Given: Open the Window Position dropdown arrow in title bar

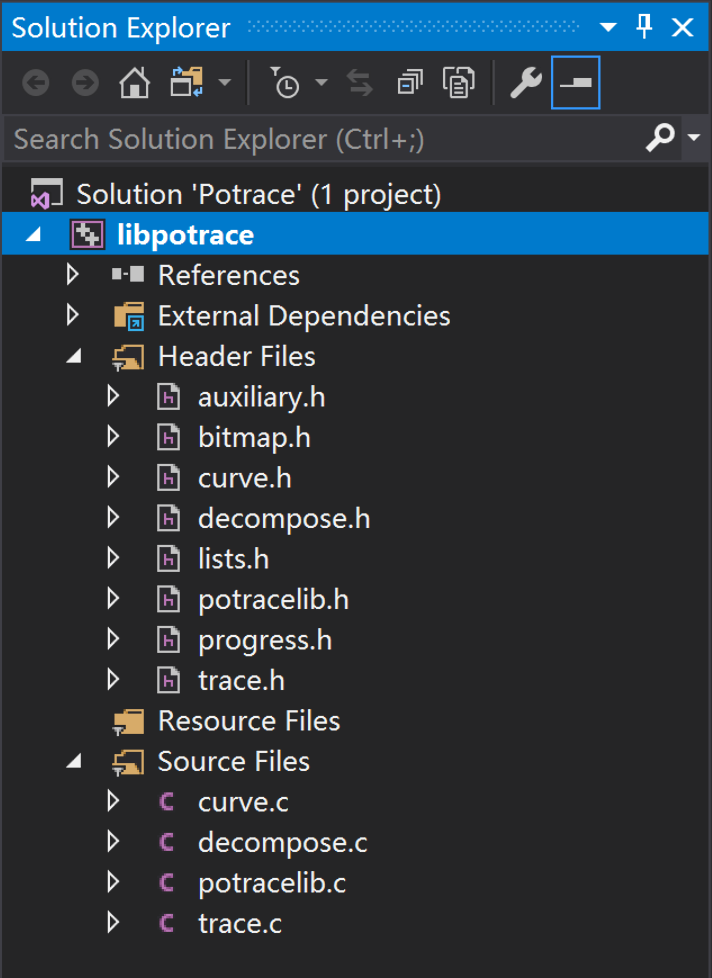Looking at the screenshot, I should tap(608, 27).
